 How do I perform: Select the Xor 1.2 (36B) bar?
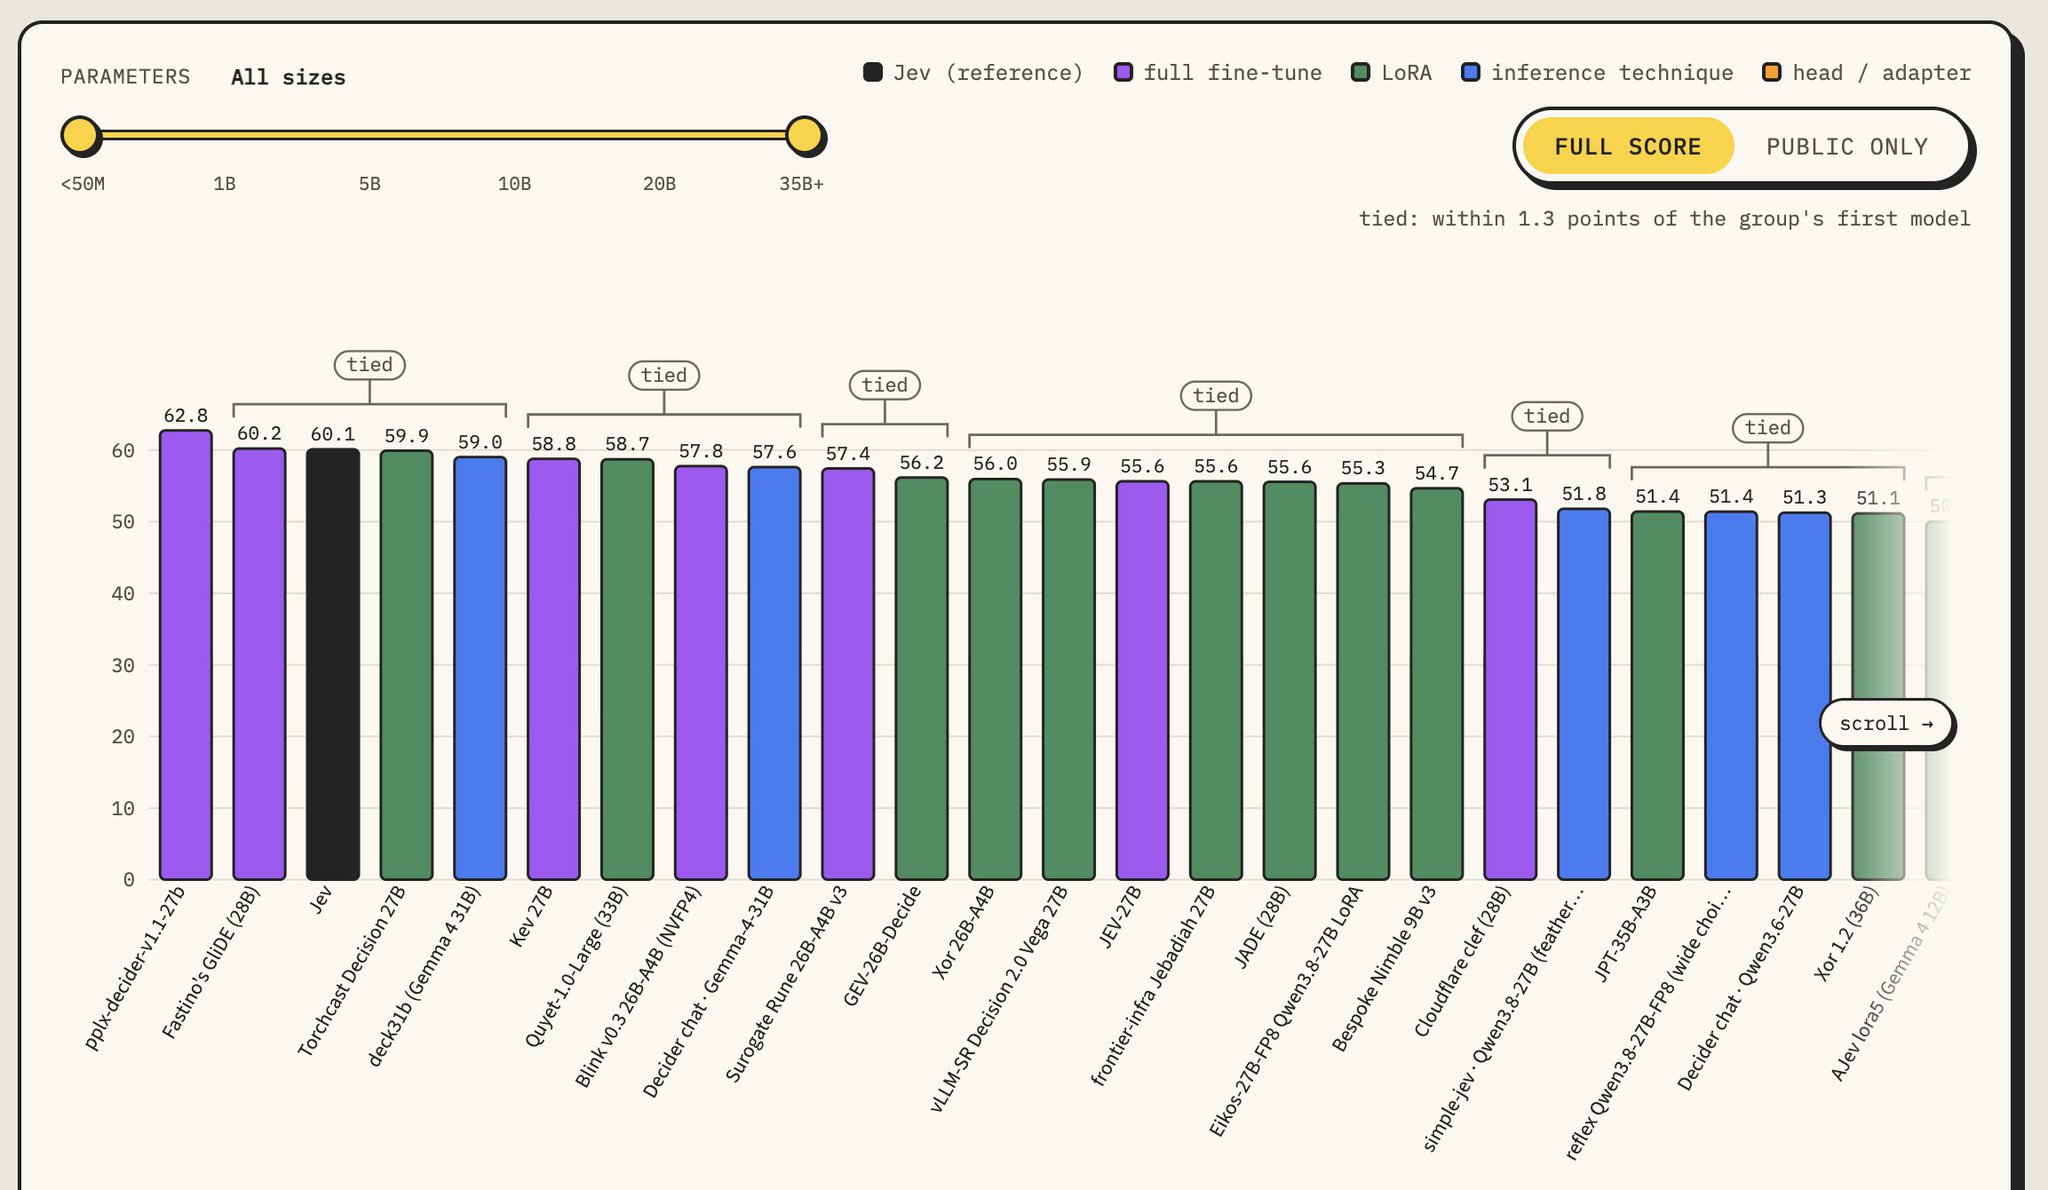[x=1878, y=697]
